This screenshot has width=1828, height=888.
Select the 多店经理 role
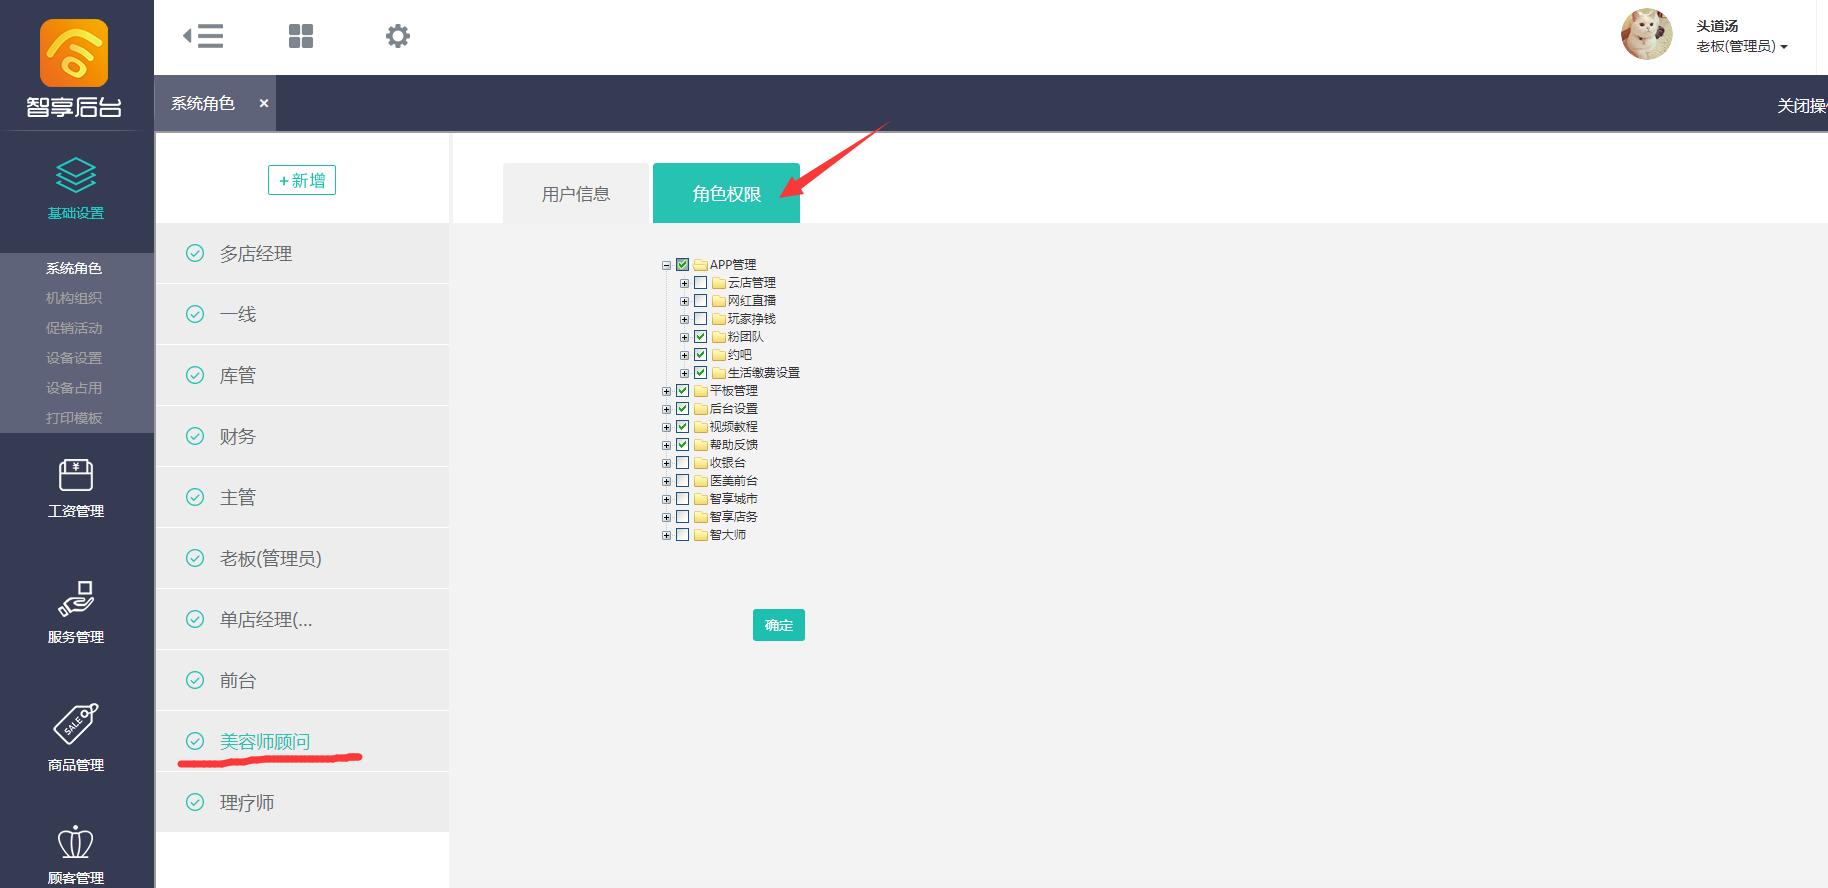pyautogui.click(x=302, y=254)
